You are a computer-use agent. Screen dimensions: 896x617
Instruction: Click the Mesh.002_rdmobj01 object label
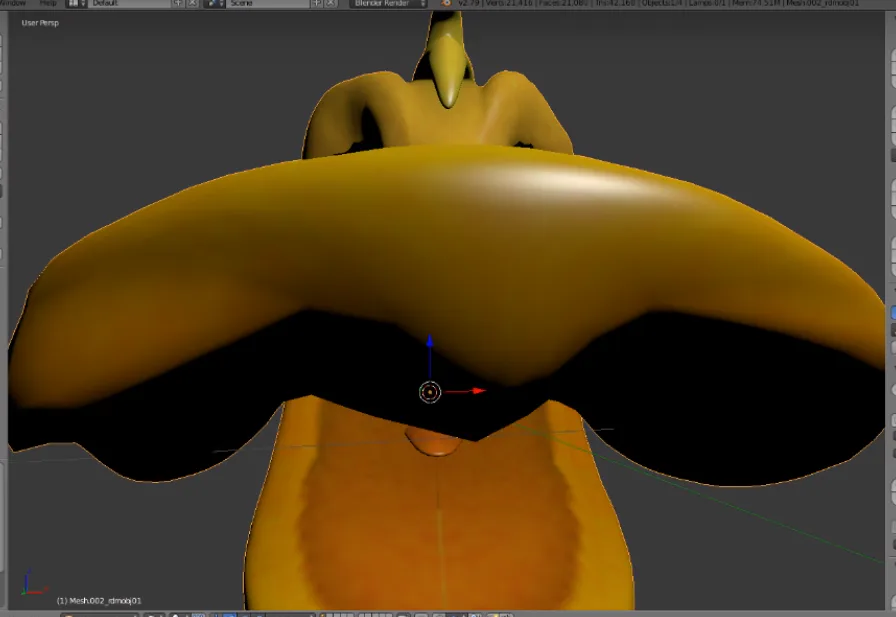click(x=99, y=600)
